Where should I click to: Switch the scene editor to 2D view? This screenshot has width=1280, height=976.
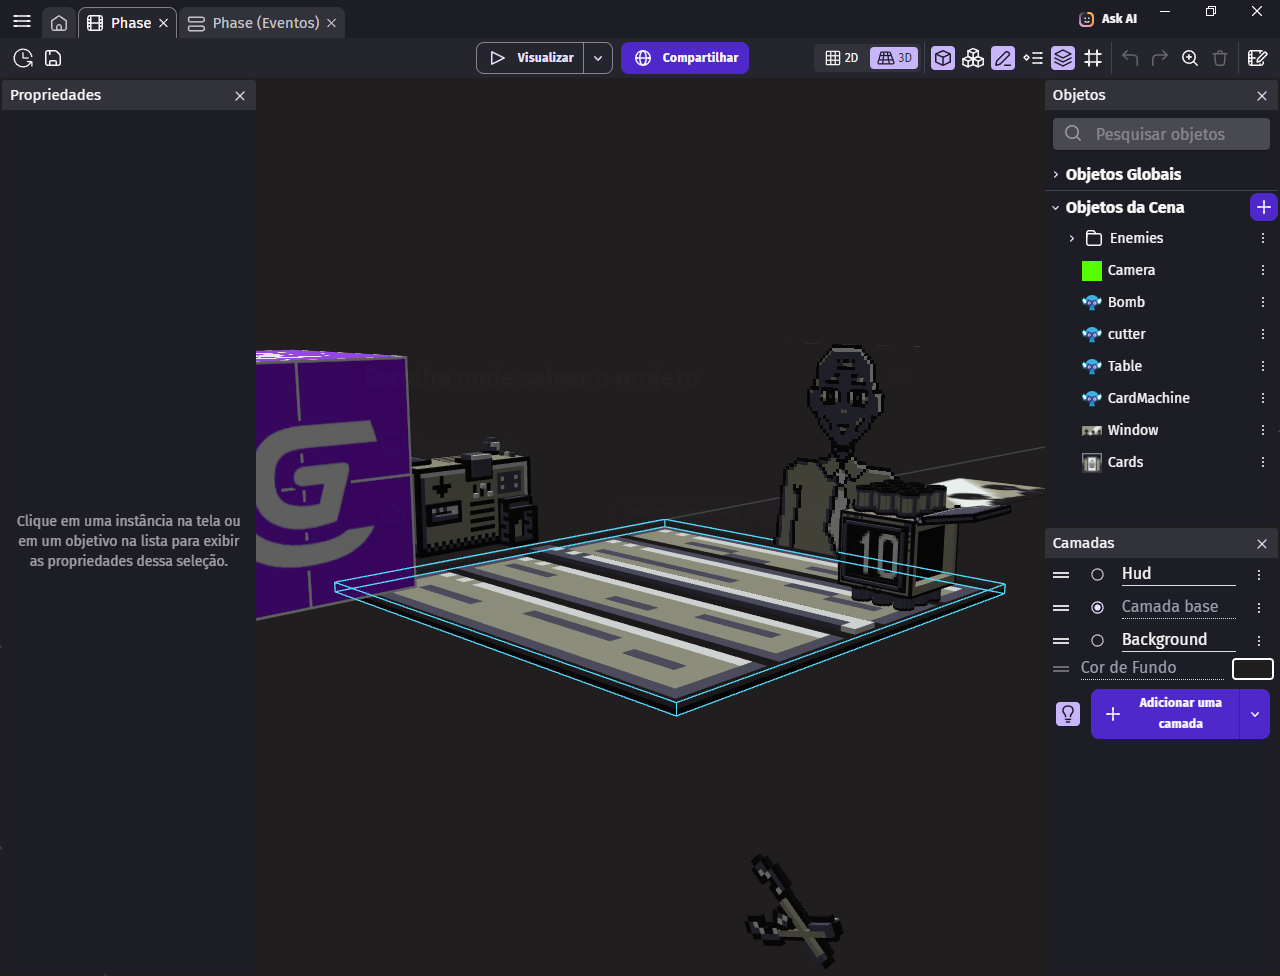pyautogui.click(x=841, y=58)
